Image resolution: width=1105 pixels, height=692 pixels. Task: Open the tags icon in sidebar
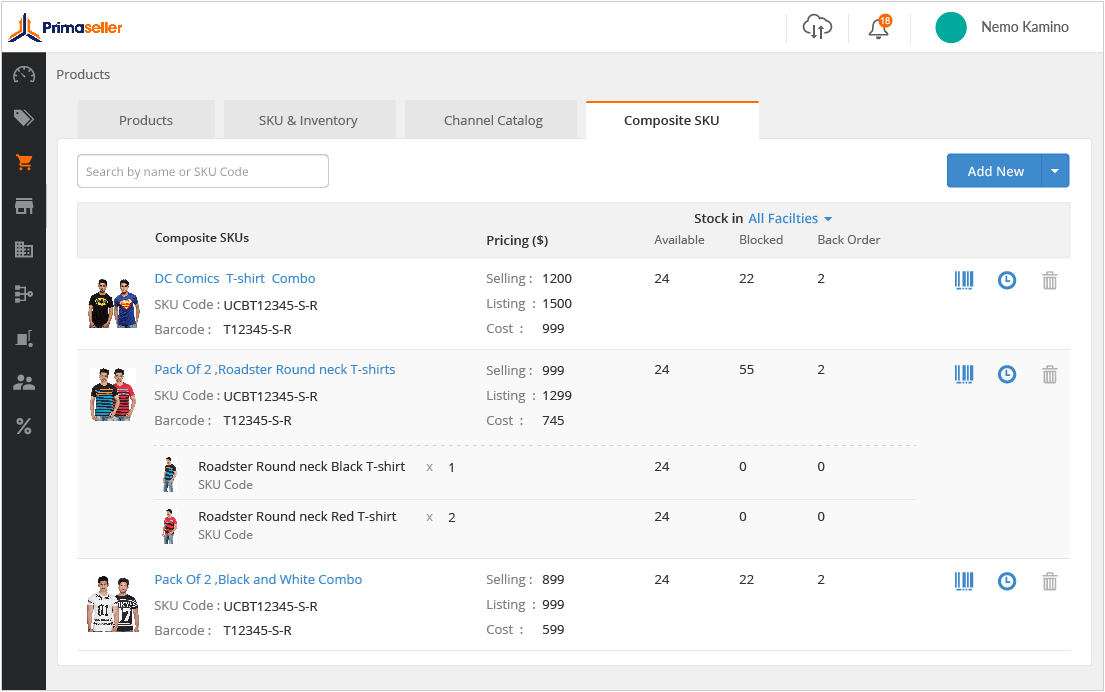pyautogui.click(x=24, y=118)
